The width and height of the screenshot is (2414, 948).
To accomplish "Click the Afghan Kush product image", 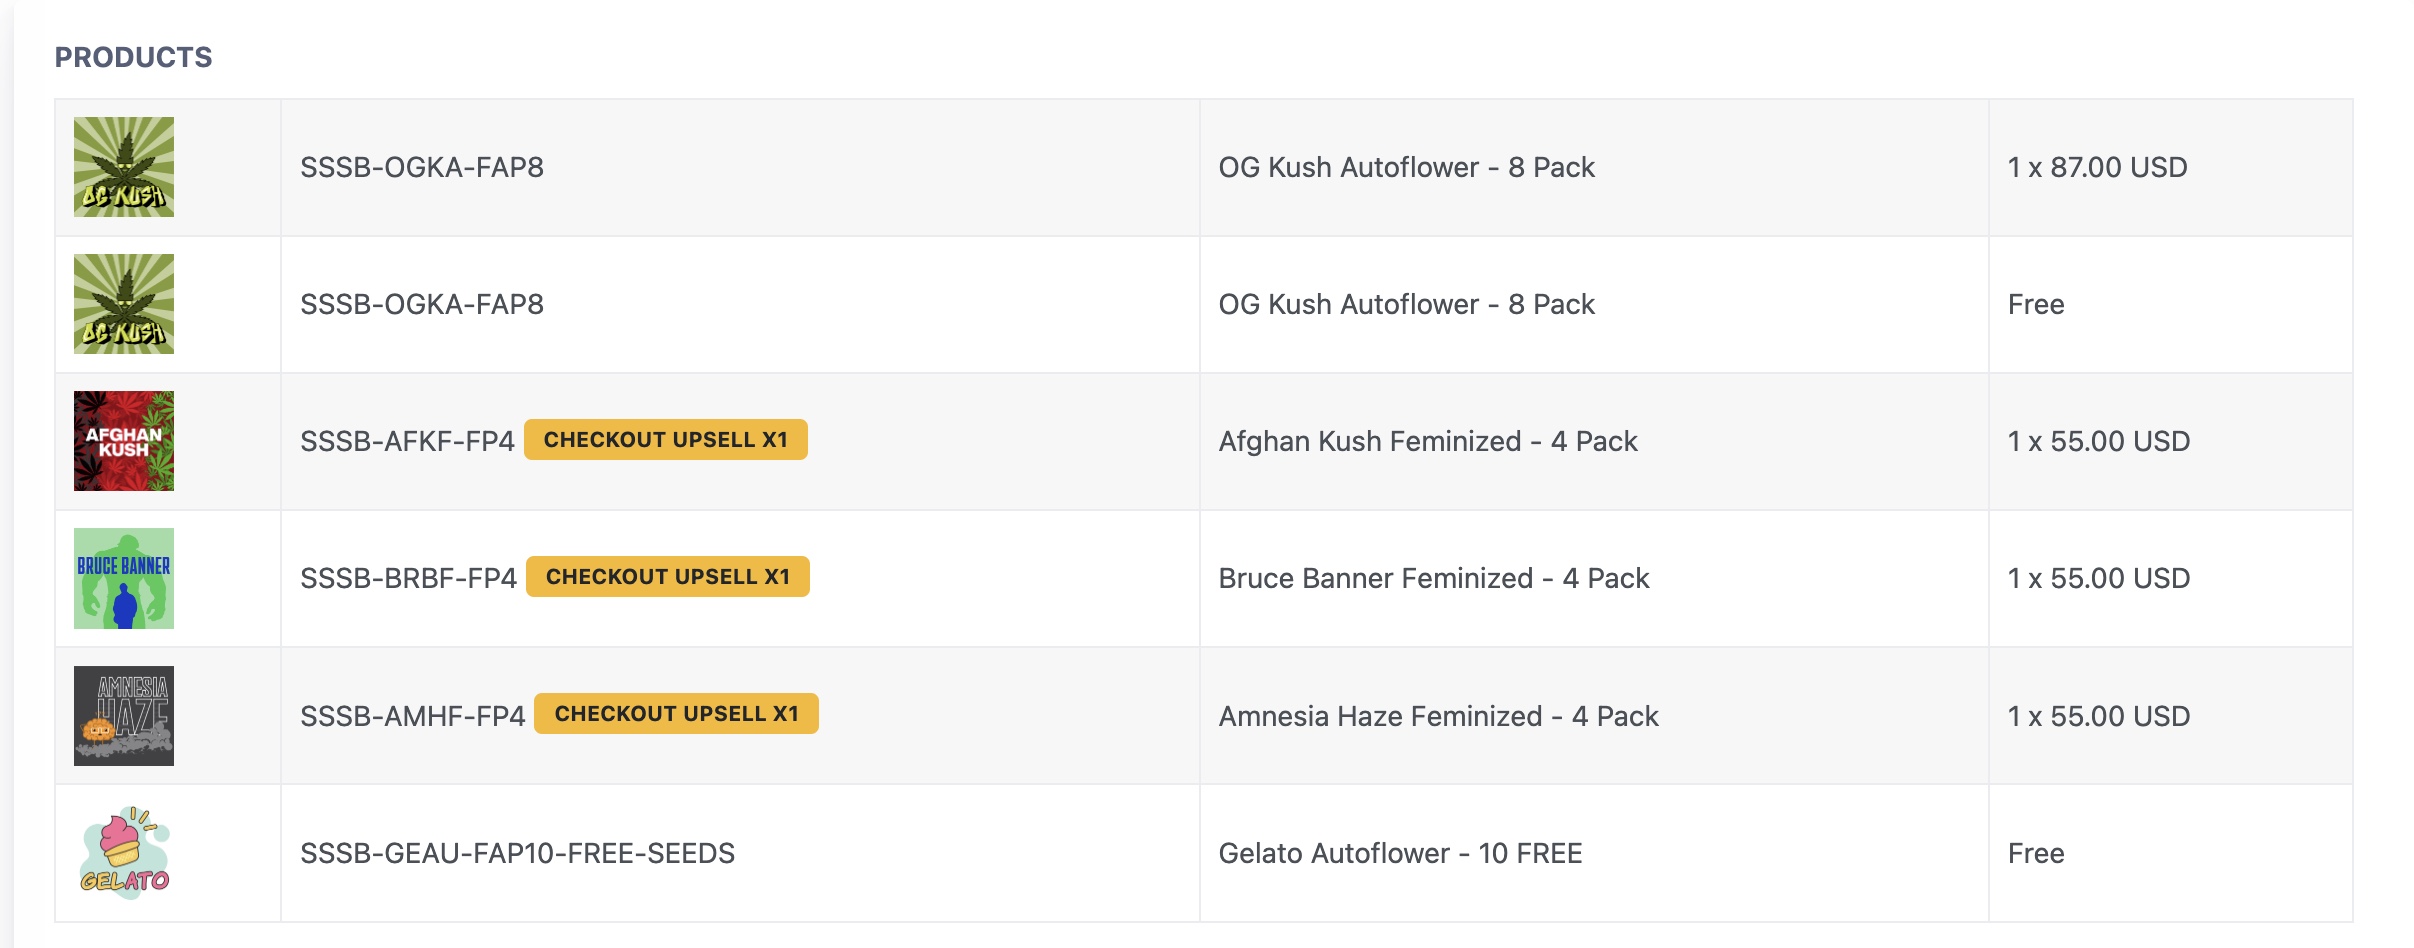I will click(124, 441).
